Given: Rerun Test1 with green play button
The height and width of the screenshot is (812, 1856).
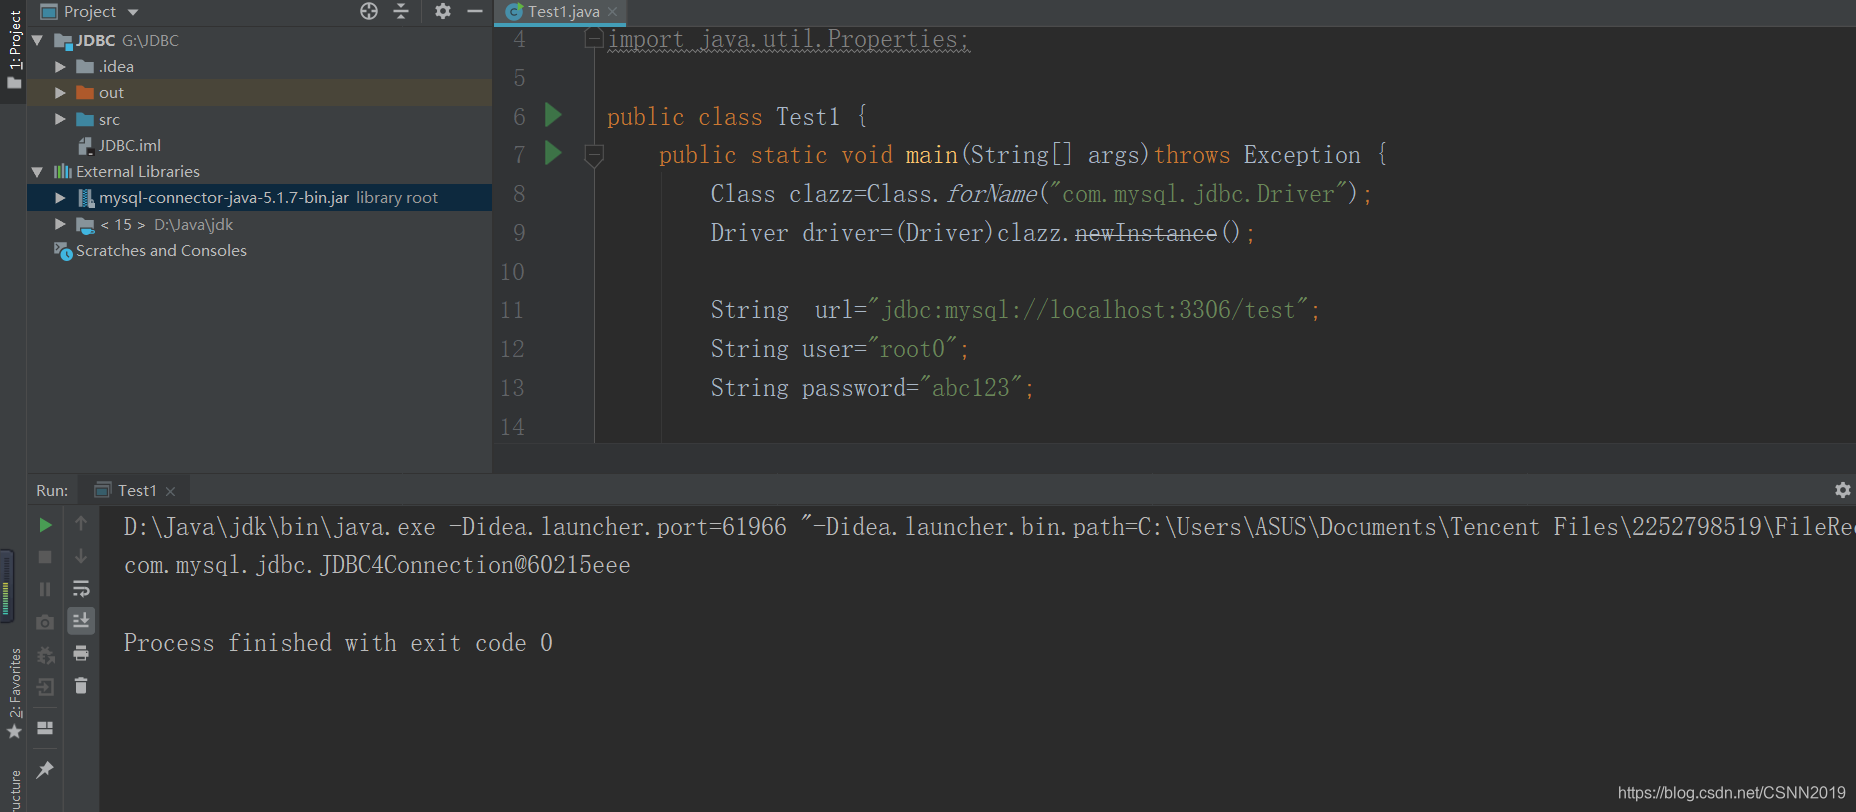Looking at the screenshot, I should (x=45, y=524).
